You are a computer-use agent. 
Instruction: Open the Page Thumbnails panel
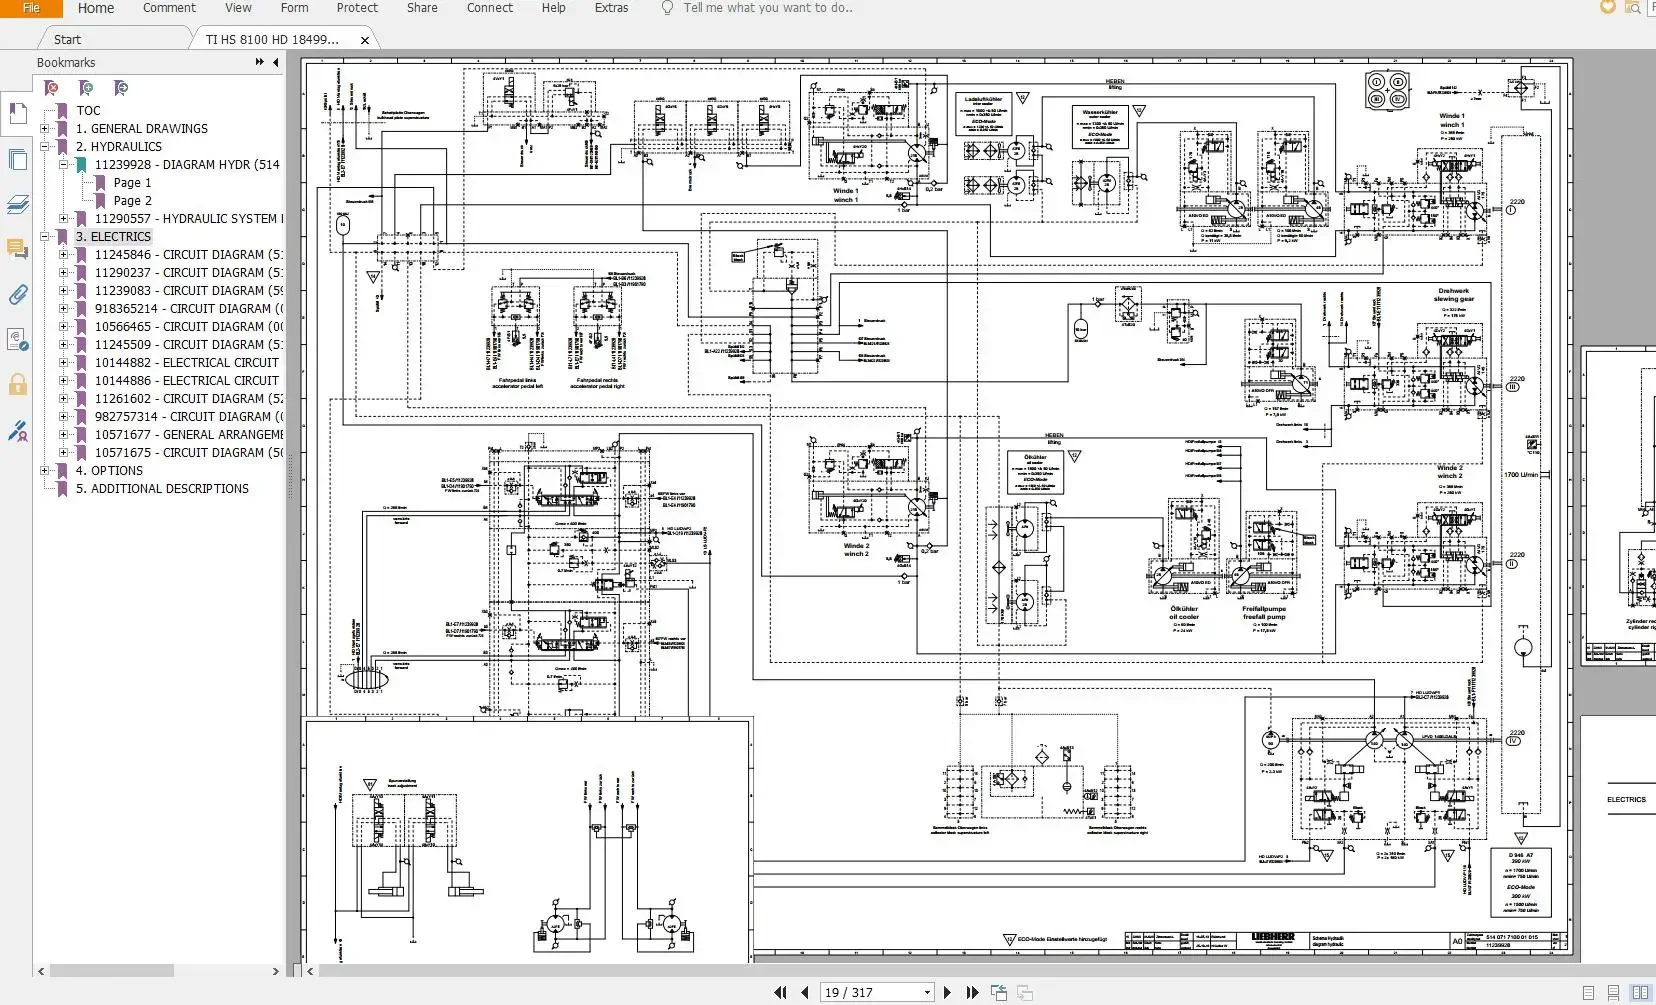[18, 159]
